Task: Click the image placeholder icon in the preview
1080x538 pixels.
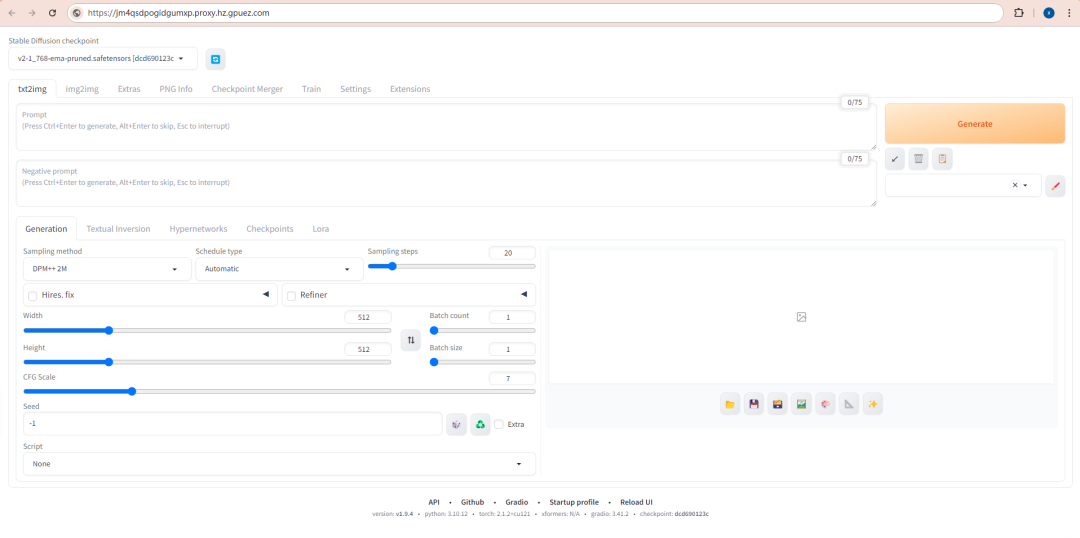Action: 801,317
